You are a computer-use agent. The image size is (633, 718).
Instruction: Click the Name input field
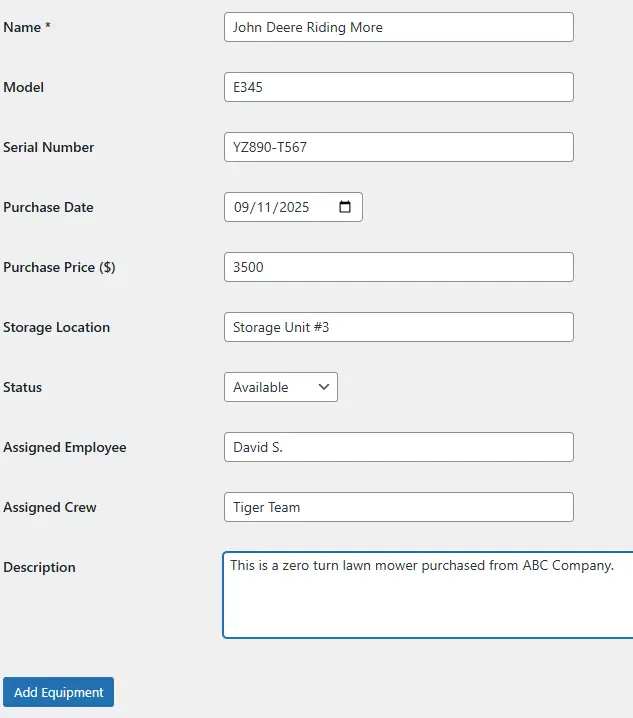click(x=398, y=27)
